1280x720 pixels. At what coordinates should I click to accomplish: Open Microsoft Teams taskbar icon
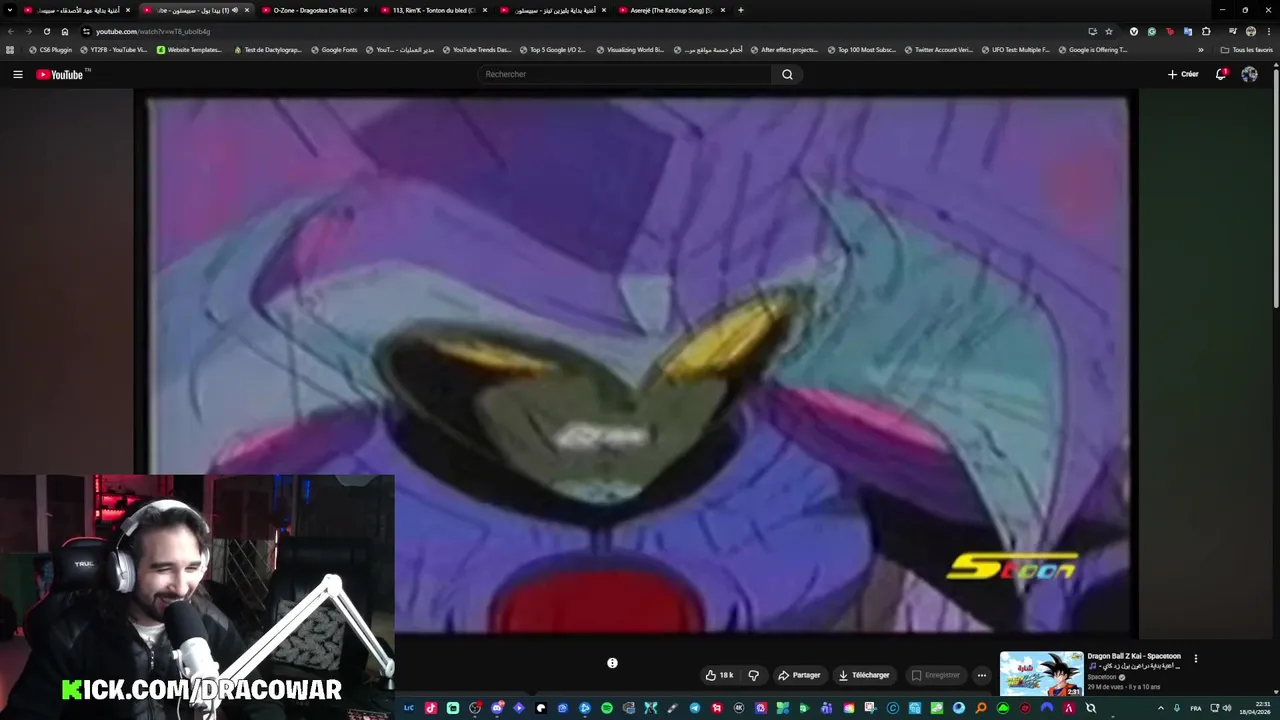826,708
